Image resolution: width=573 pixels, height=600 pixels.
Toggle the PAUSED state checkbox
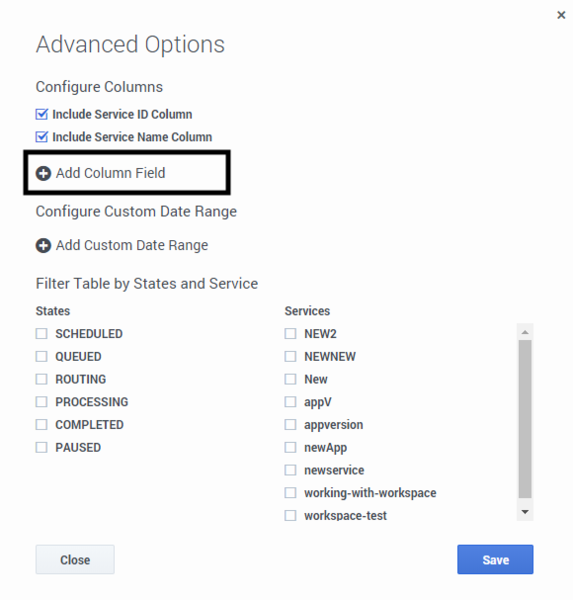[x=41, y=447]
